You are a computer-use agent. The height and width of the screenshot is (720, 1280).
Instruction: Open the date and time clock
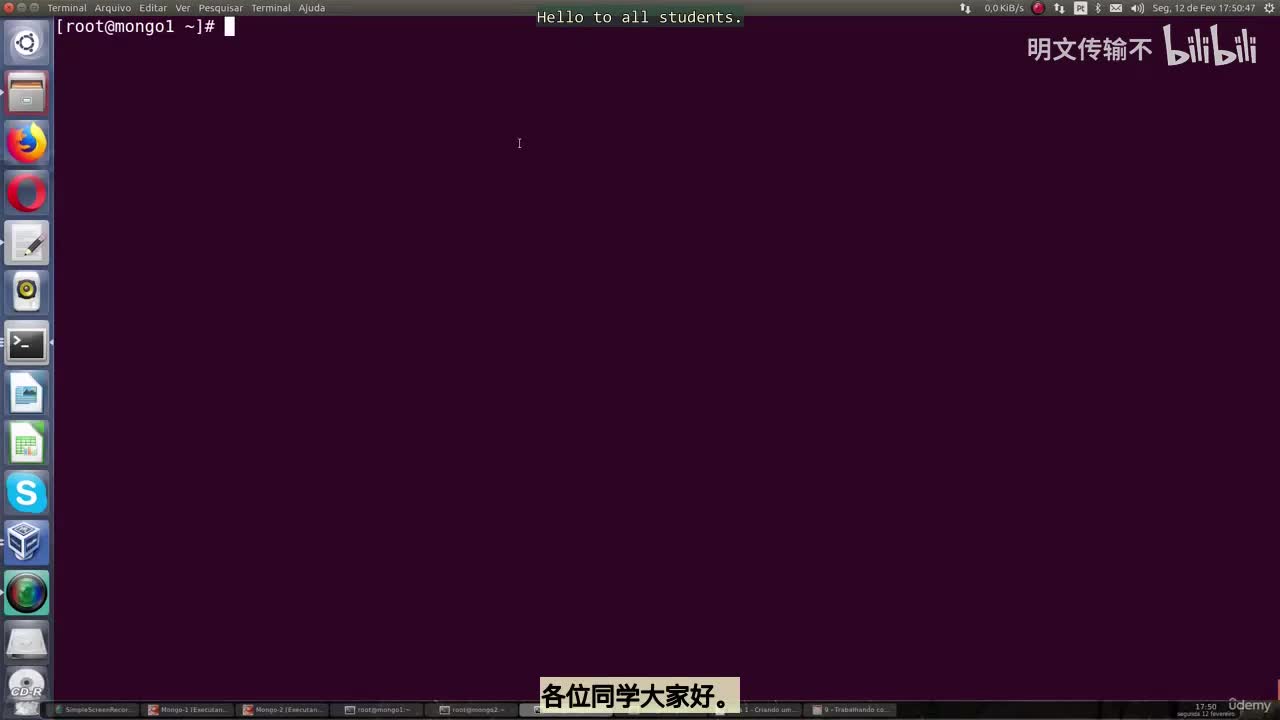tap(1203, 8)
